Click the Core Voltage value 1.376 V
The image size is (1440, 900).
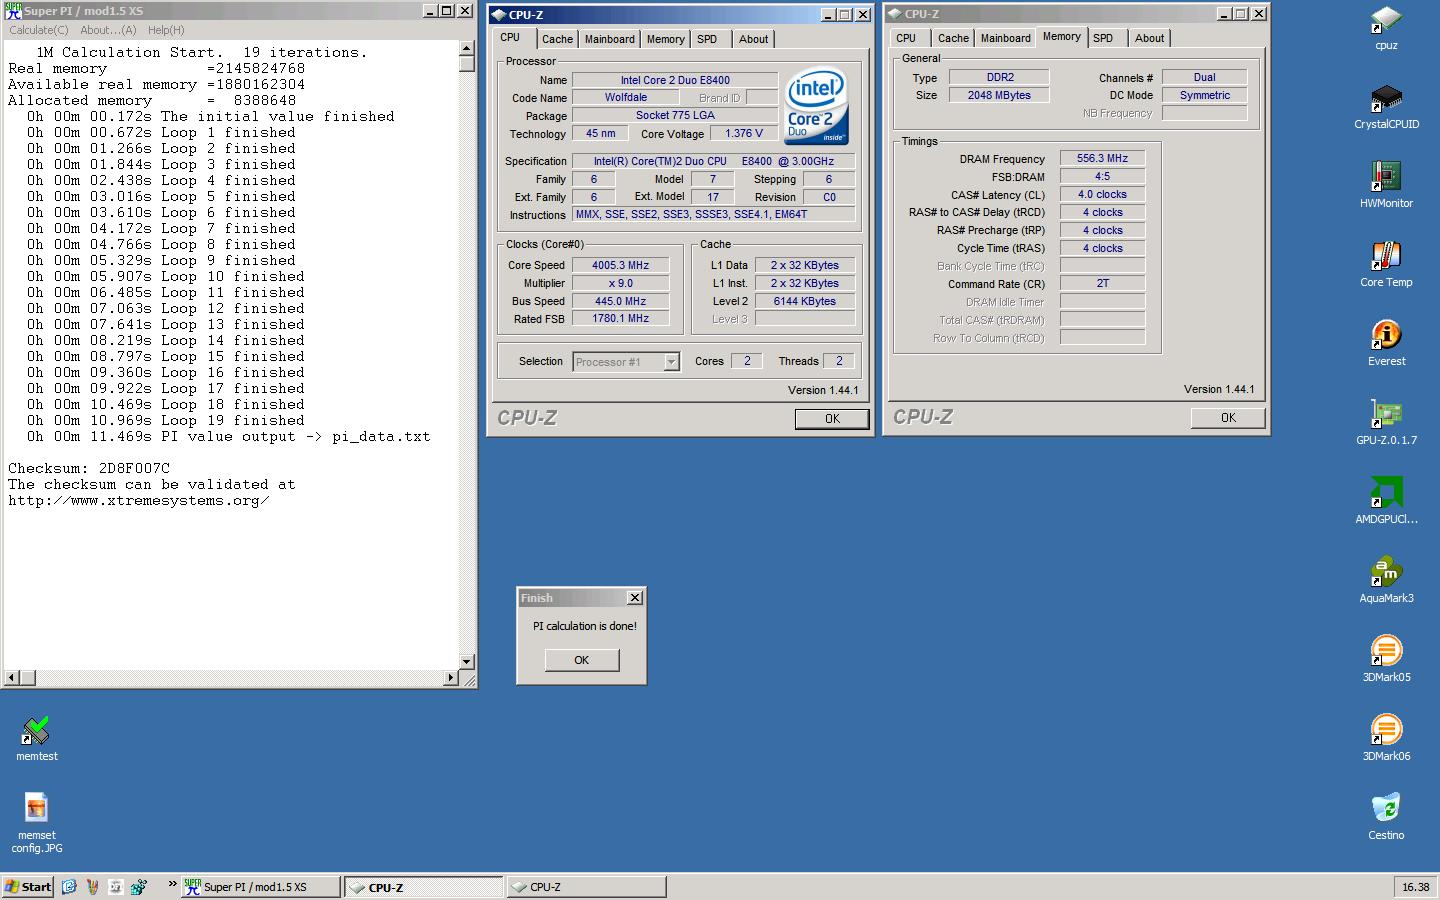click(x=744, y=133)
